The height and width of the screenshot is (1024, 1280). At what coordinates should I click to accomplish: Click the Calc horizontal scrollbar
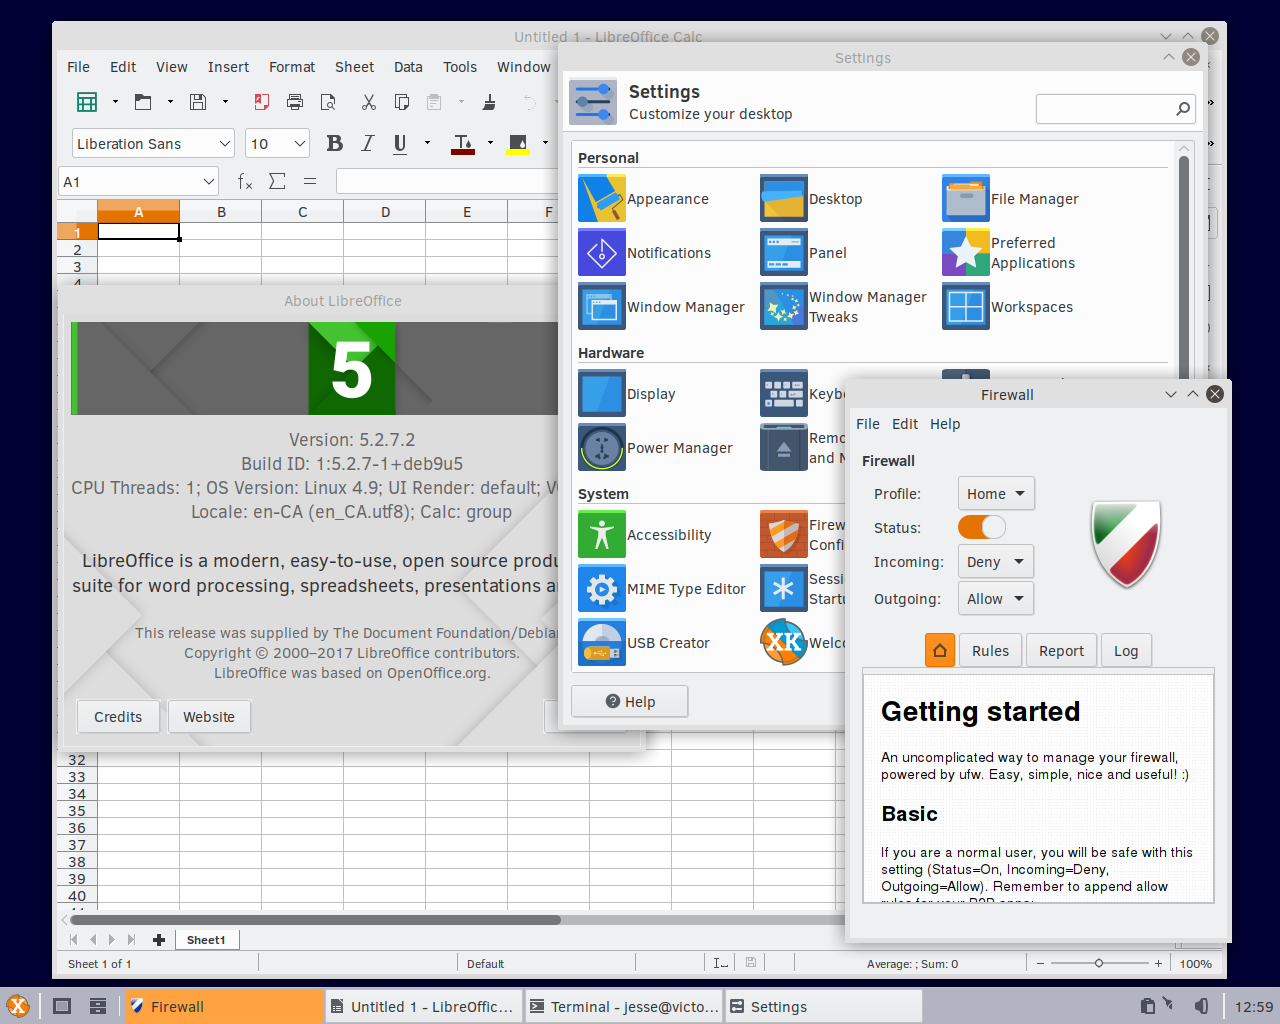tap(316, 920)
